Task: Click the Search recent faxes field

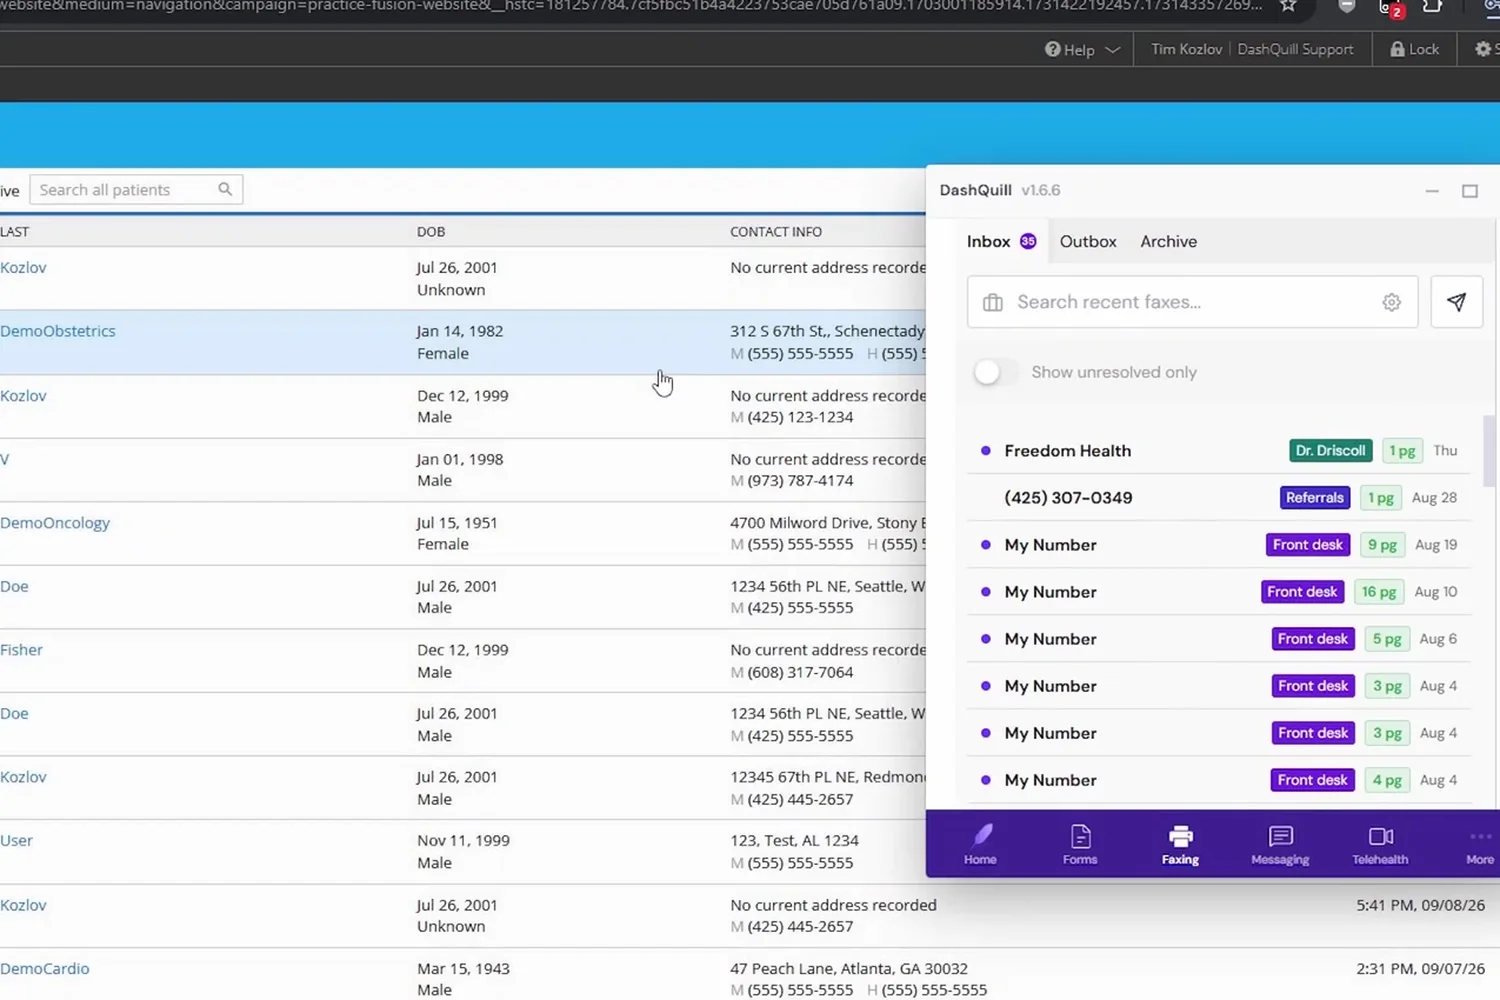Action: [x=1193, y=302]
